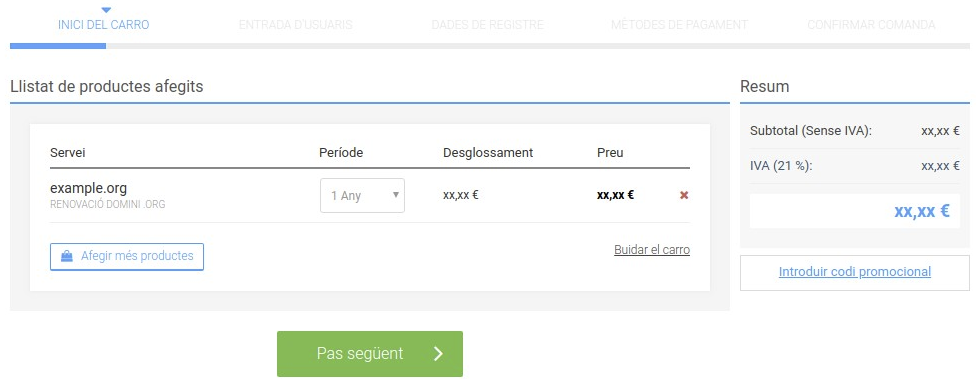976x380 pixels.
Task: Click the chevron arrow on Pas següent button
Action: pyautogui.click(x=438, y=354)
